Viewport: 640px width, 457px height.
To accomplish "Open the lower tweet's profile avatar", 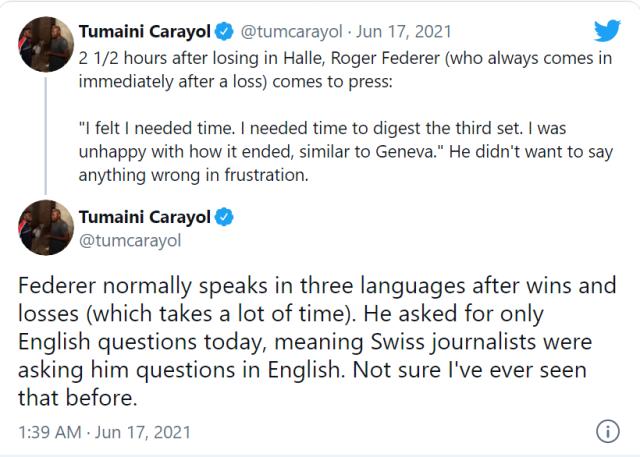I will pyautogui.click(x=43, y=227).
